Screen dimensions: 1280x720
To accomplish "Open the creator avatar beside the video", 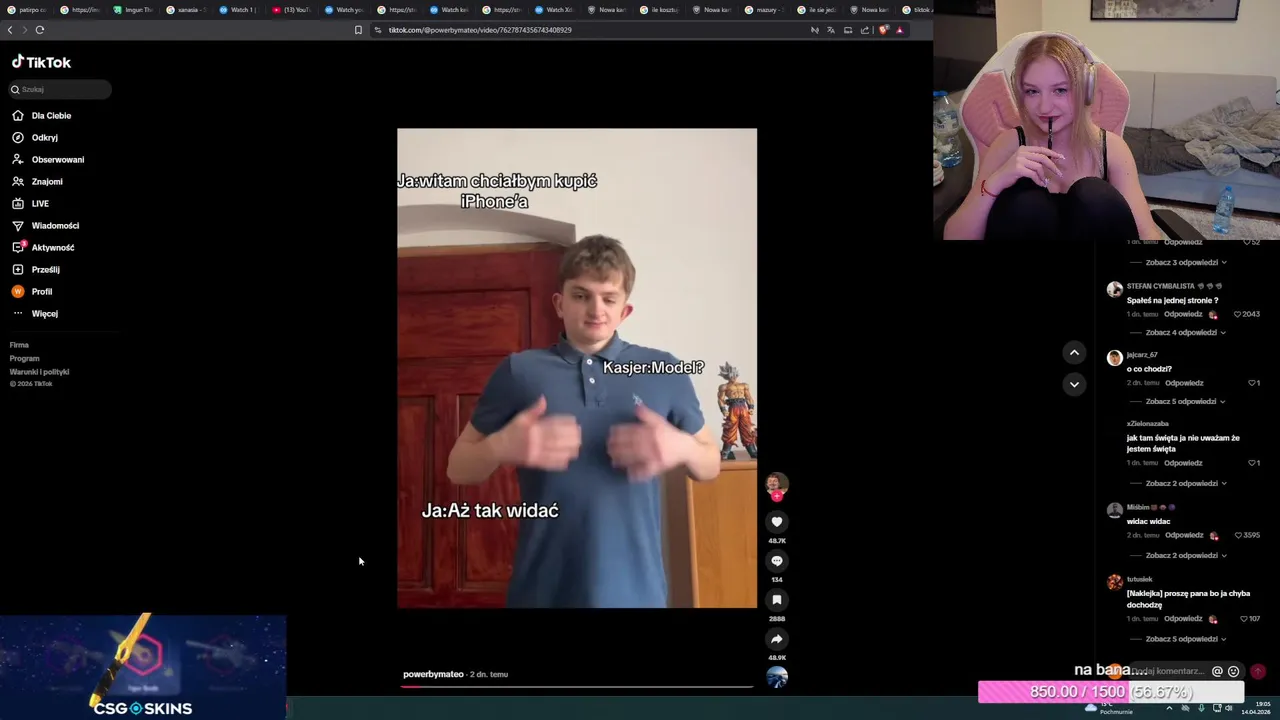I will point(777,485).
